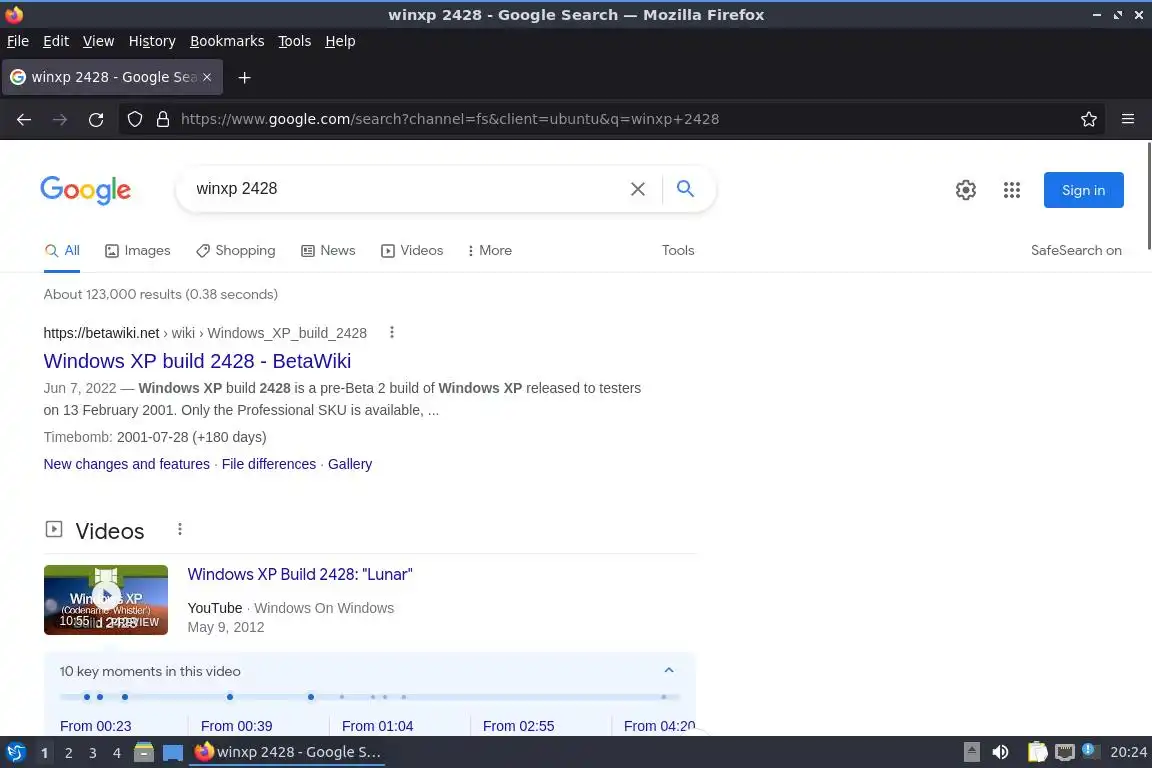The width and height of the screenshot is (1152, 768).
Task: Switch to the News results tab
Action: point(328,251)
